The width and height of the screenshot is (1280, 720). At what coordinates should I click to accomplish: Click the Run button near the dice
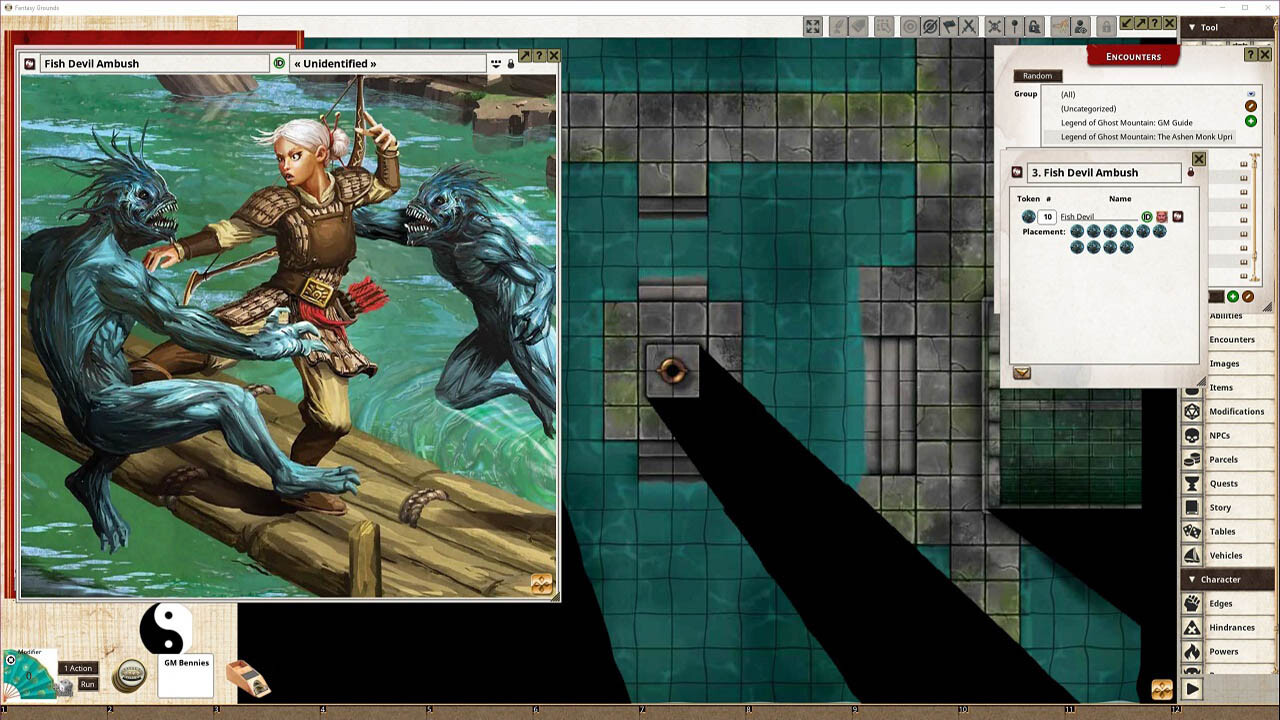86,684
